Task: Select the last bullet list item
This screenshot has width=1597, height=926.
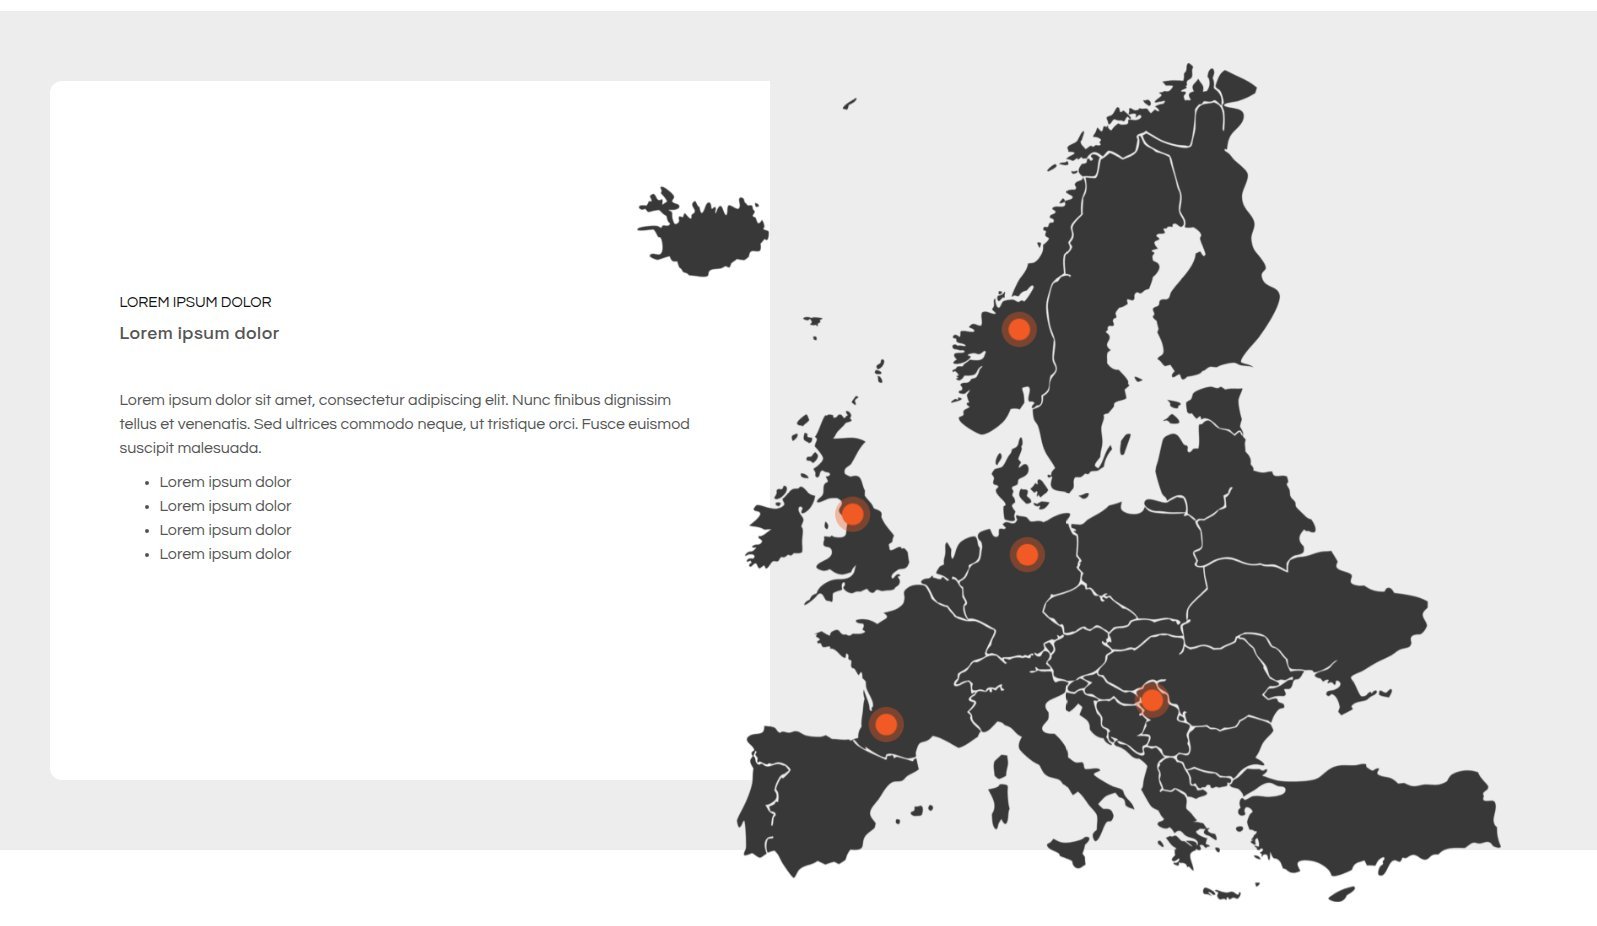Action: pyautogui.click(x=225, y=554)
